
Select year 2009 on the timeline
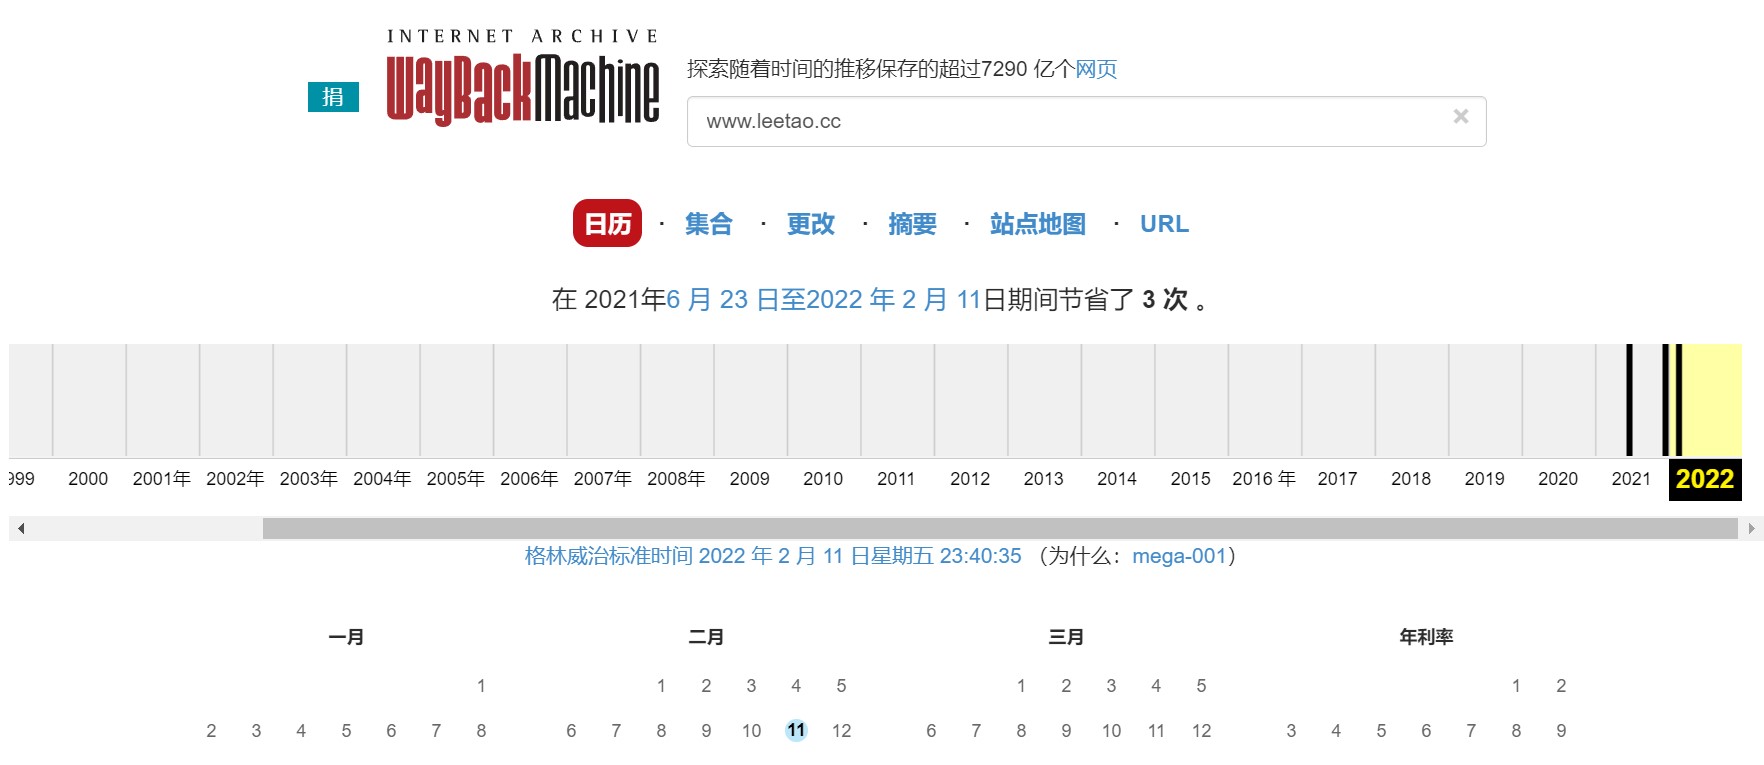[x=750, y=479]
